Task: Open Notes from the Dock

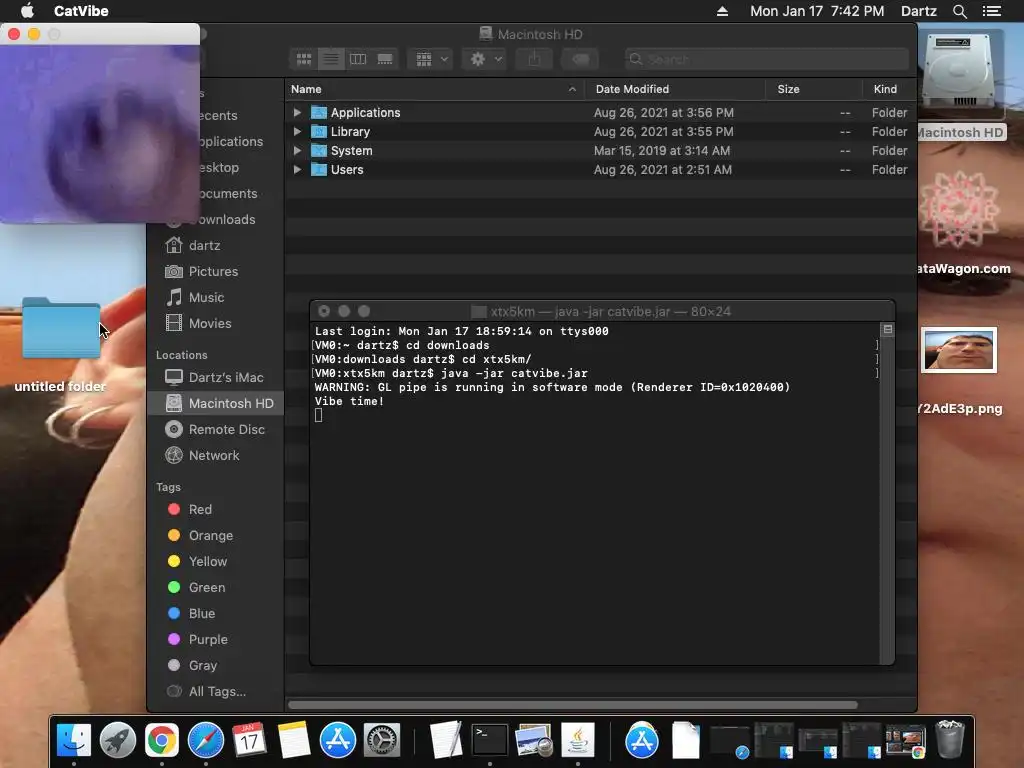Action: coord(294,741)
